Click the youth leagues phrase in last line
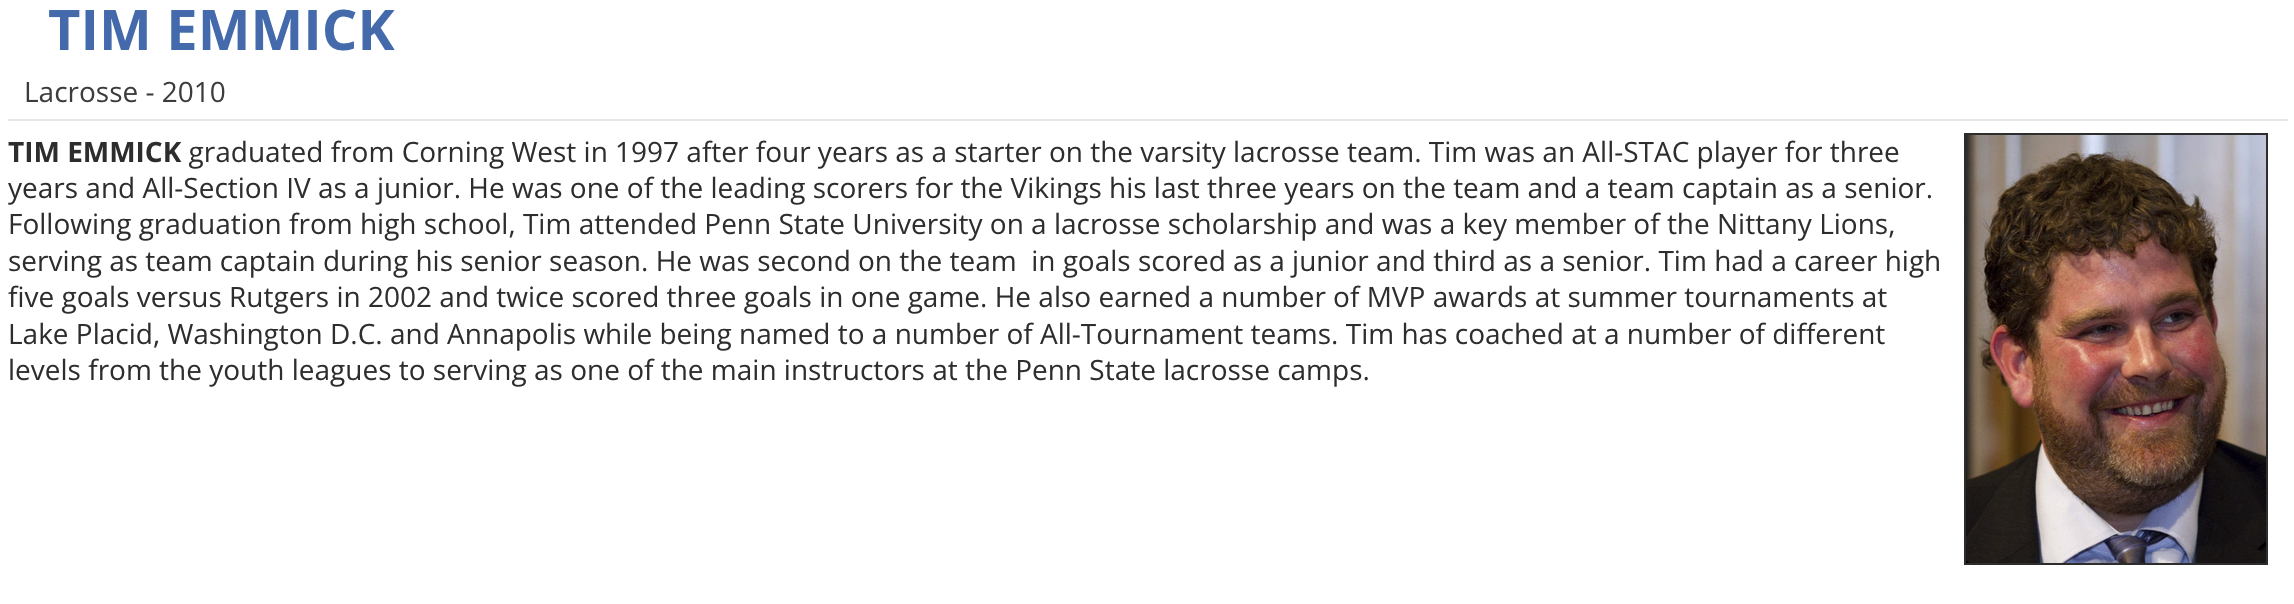Viewport: 2294px width, 604px height. coord(299,371)
